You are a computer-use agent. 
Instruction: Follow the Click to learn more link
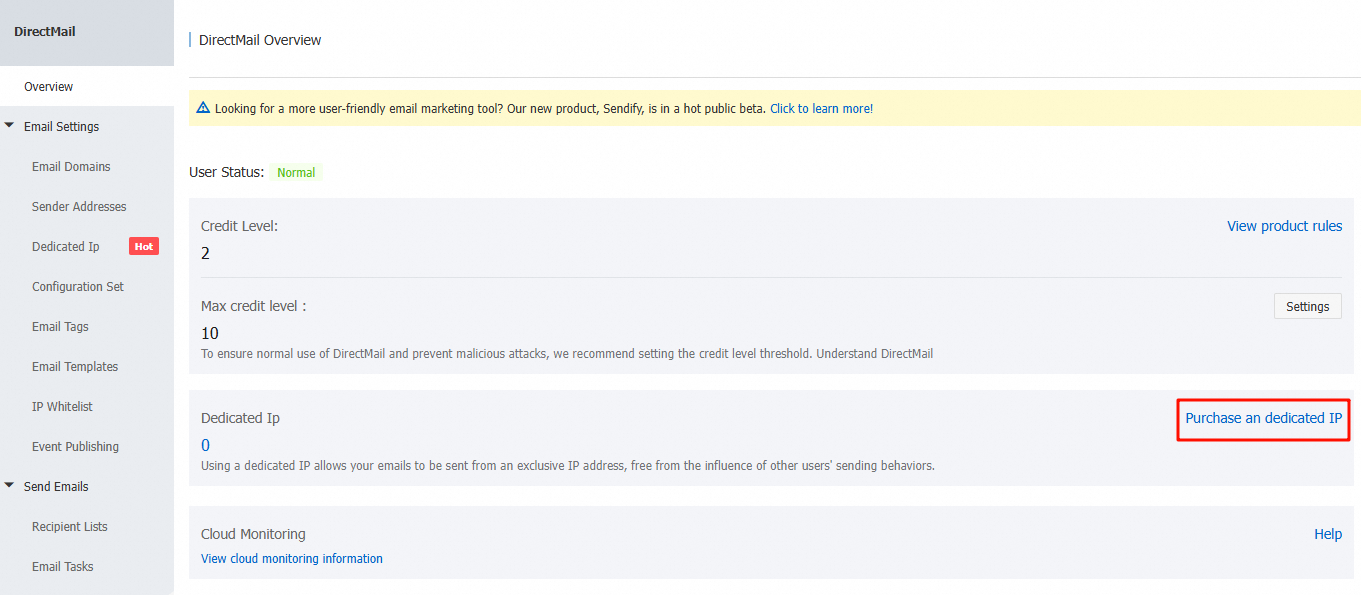[x=821, y=109]
